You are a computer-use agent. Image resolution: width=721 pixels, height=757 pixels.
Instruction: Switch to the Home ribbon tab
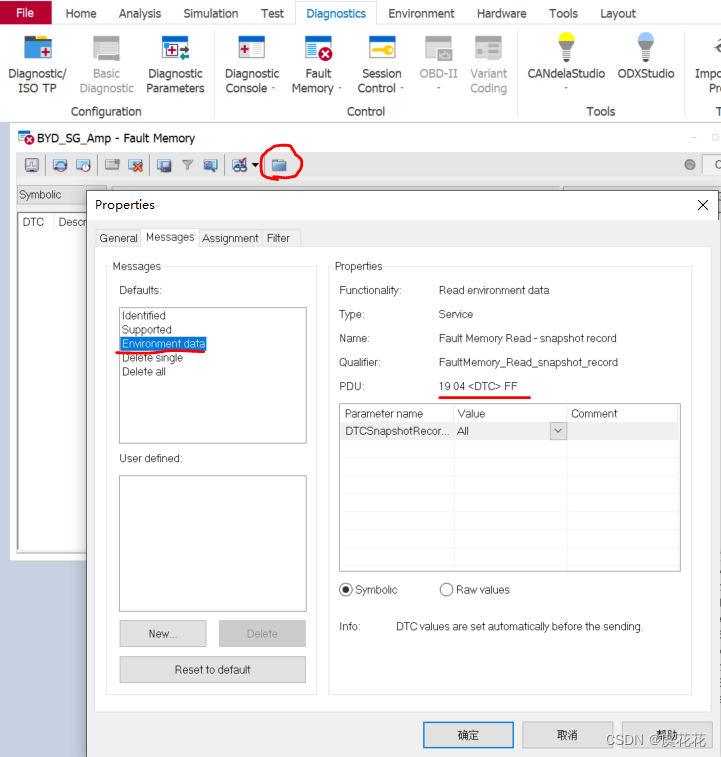point(81,14)
